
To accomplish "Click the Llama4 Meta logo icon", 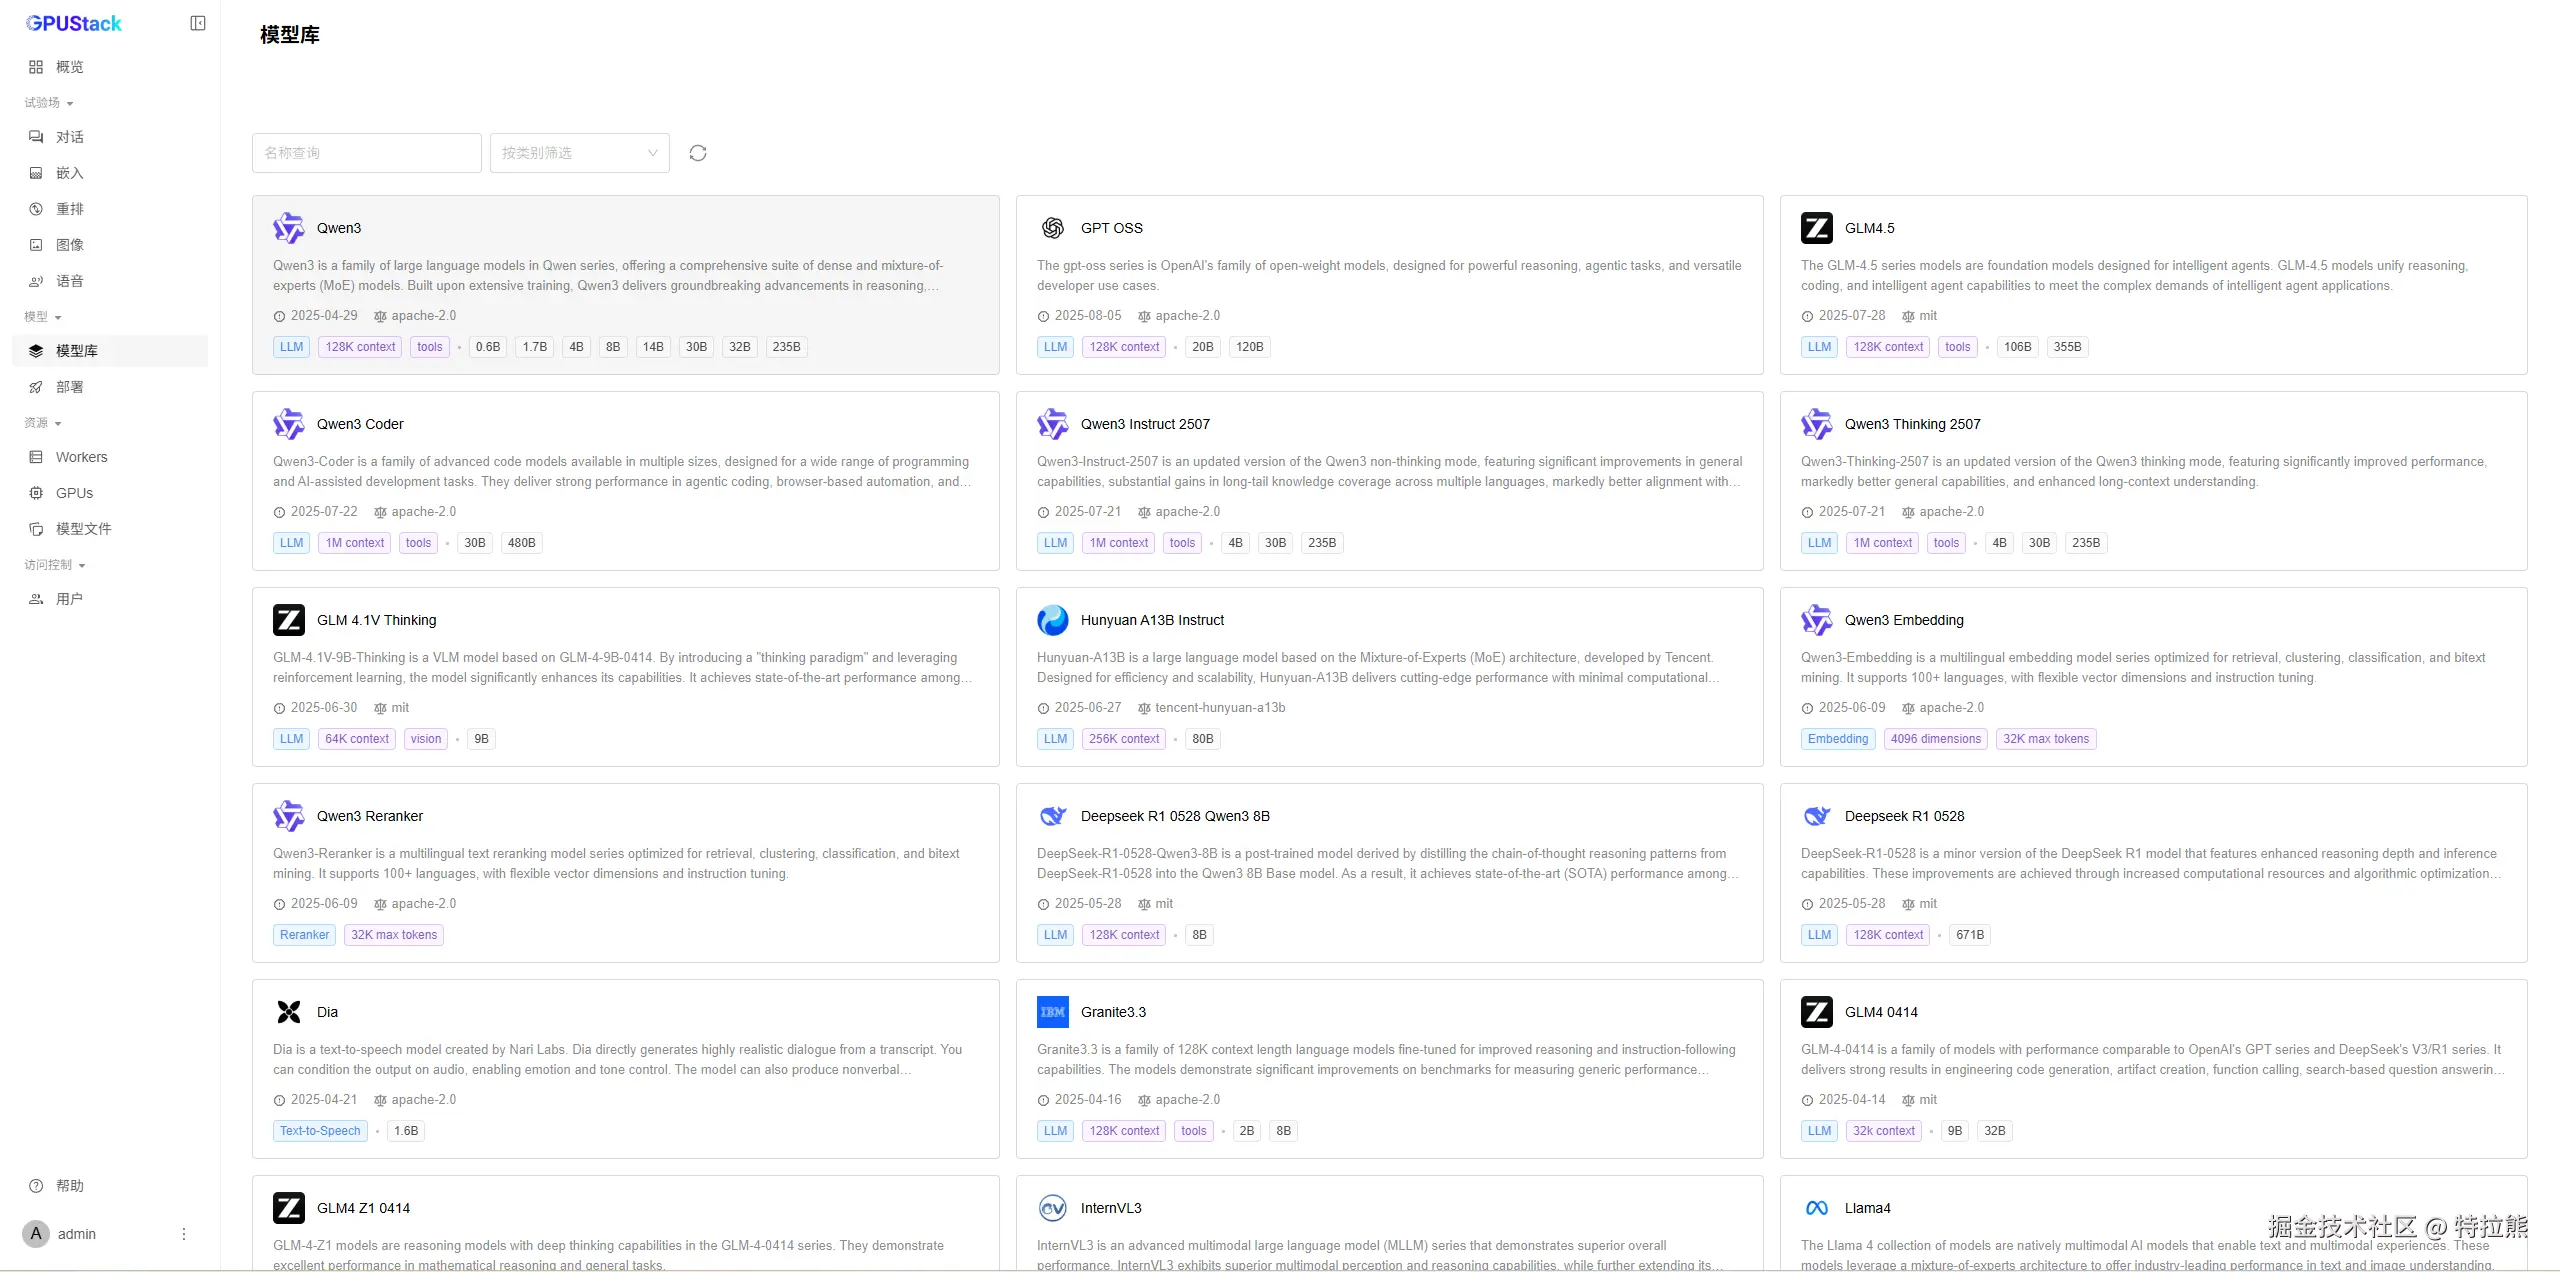I will [x=1816, y=1208].
